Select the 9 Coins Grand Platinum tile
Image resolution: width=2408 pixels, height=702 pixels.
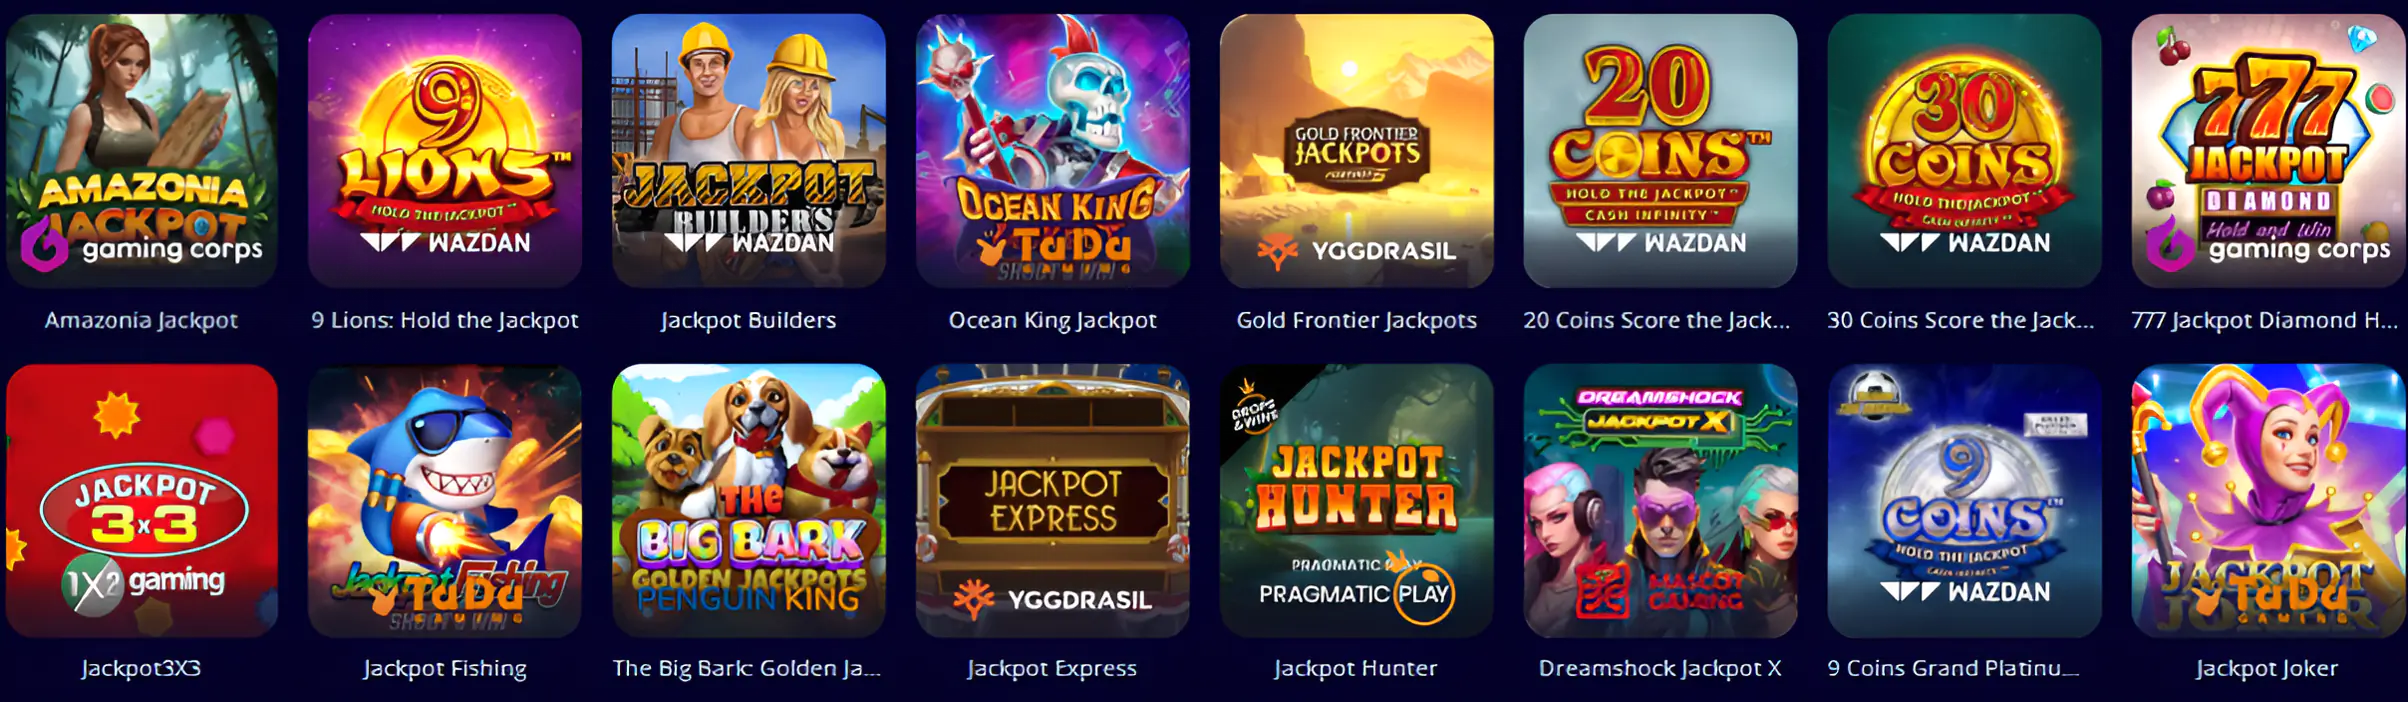1965,501
